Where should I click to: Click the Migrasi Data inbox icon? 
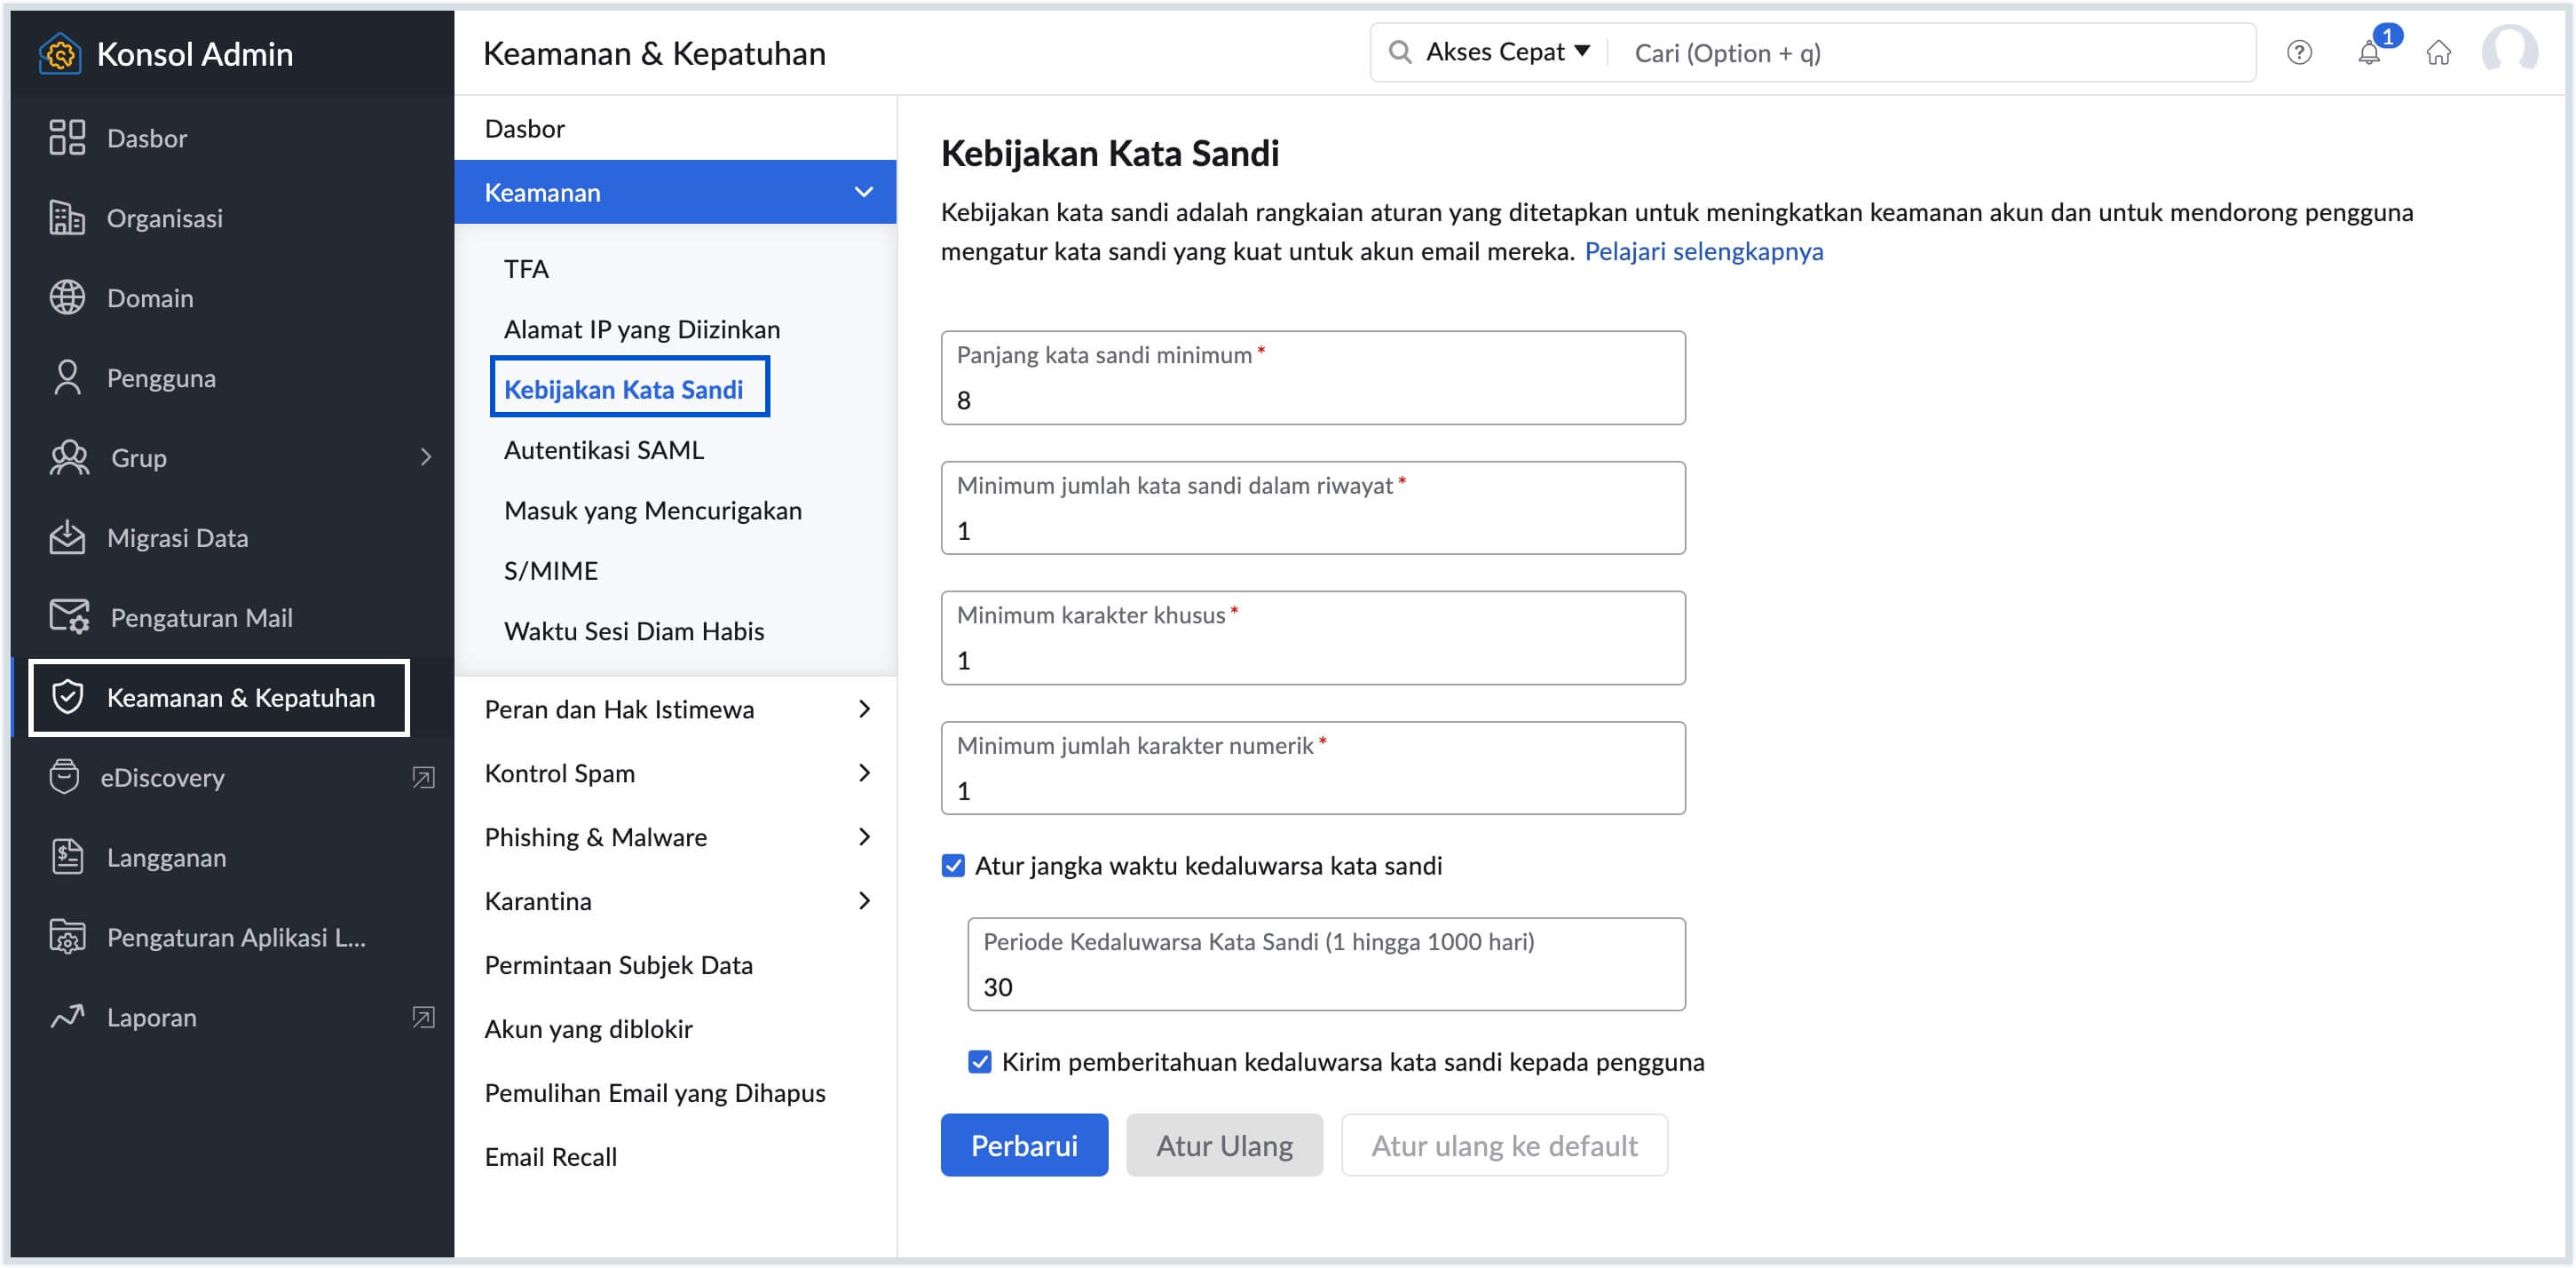point(67,538)
